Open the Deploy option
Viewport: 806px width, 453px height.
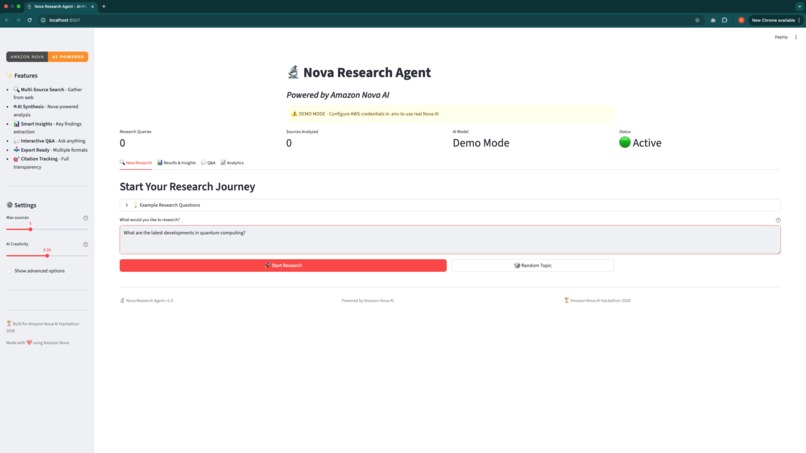(781, 37)
